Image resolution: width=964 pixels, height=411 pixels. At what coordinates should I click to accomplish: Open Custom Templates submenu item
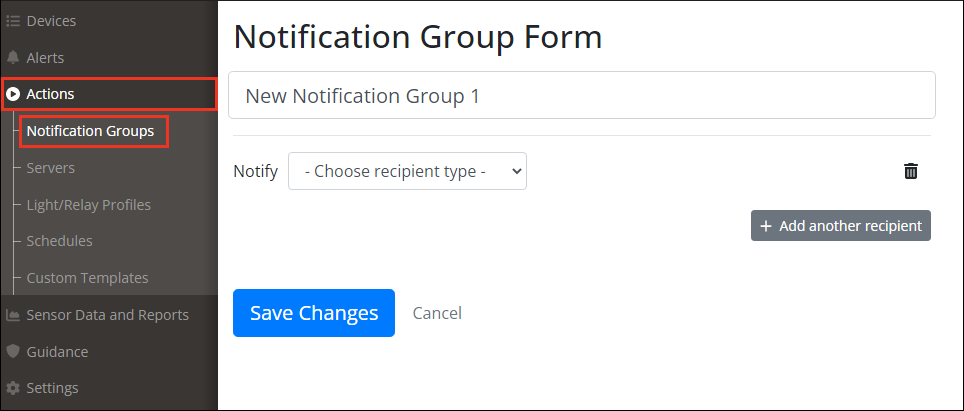pos(87,278)
